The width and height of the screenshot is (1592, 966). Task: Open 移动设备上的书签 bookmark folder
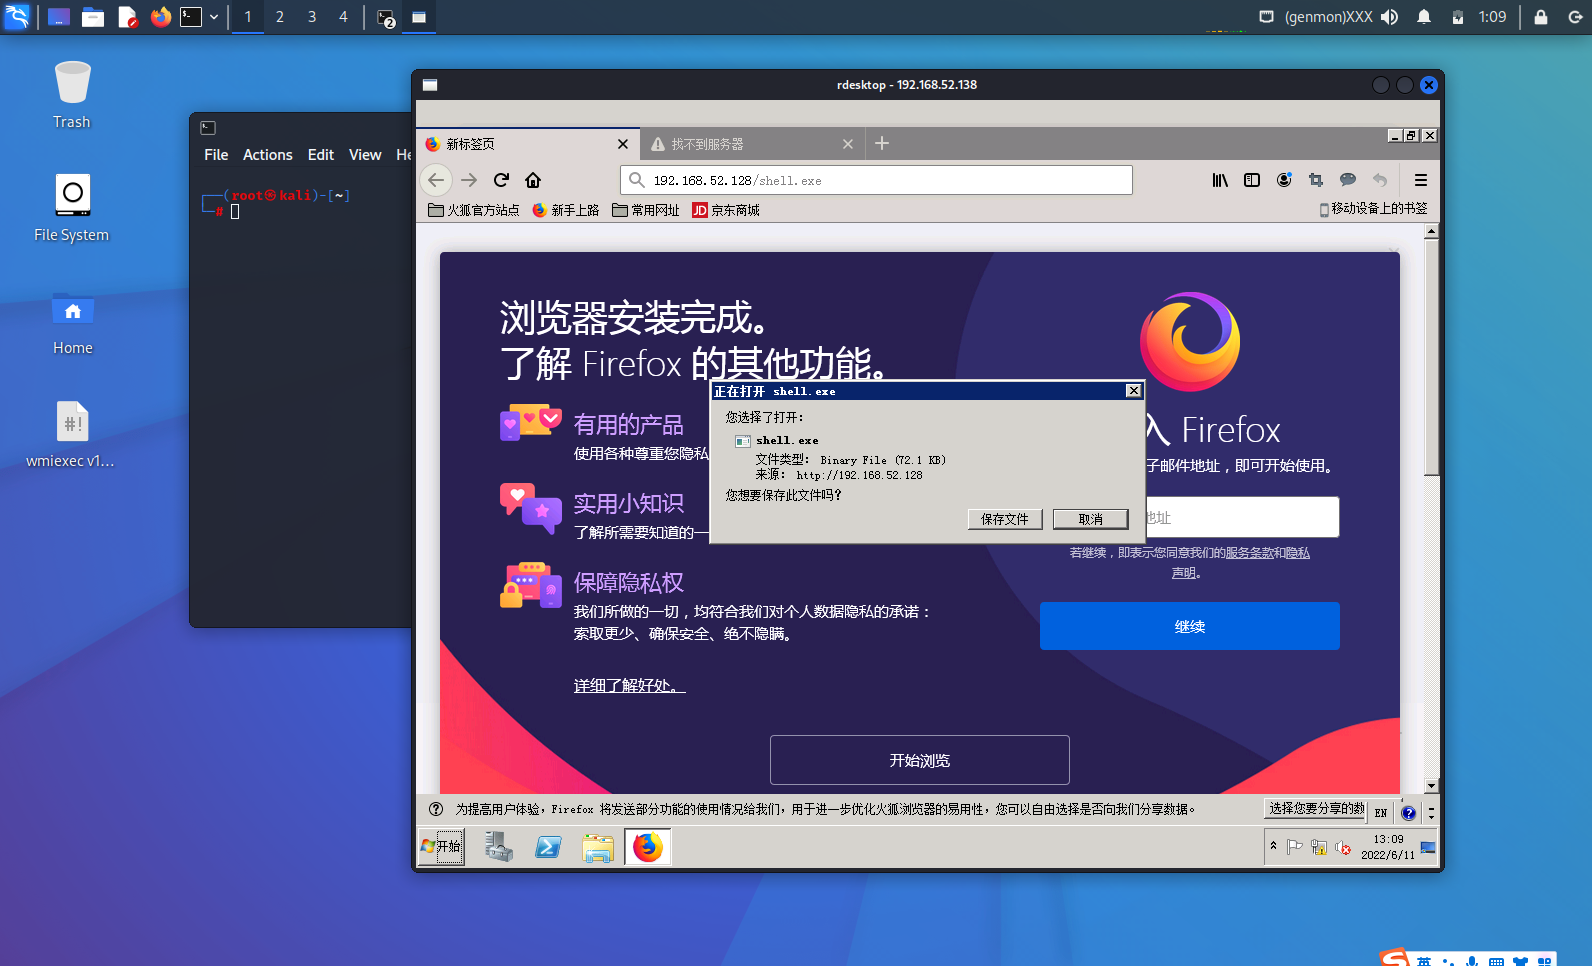1373,209
